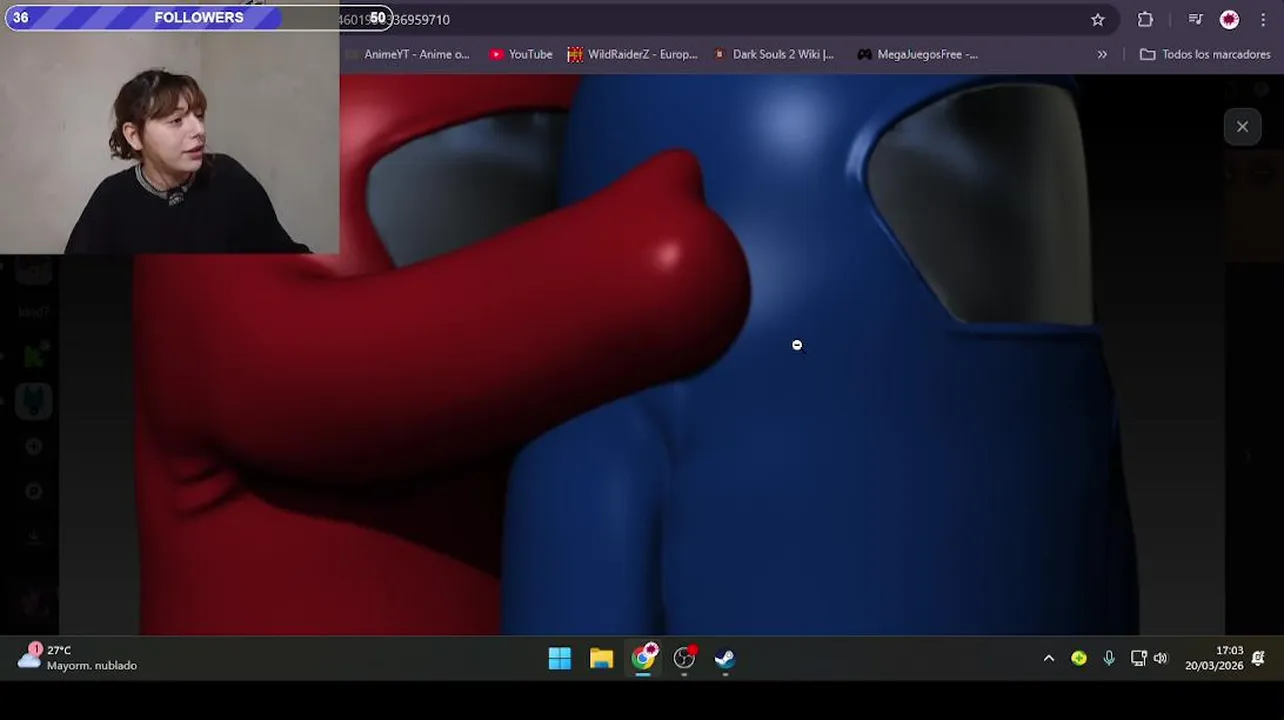The image size is (1284, 720).
Task: Close the enlarged image viewer
Action: 1242,127
